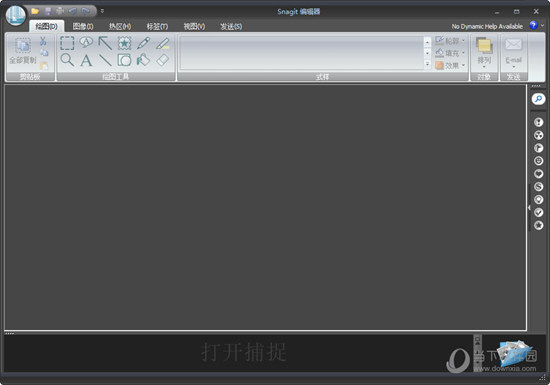Select the straight line tool
The height and width of the screenshot is (385, 550).
point(105,60)
